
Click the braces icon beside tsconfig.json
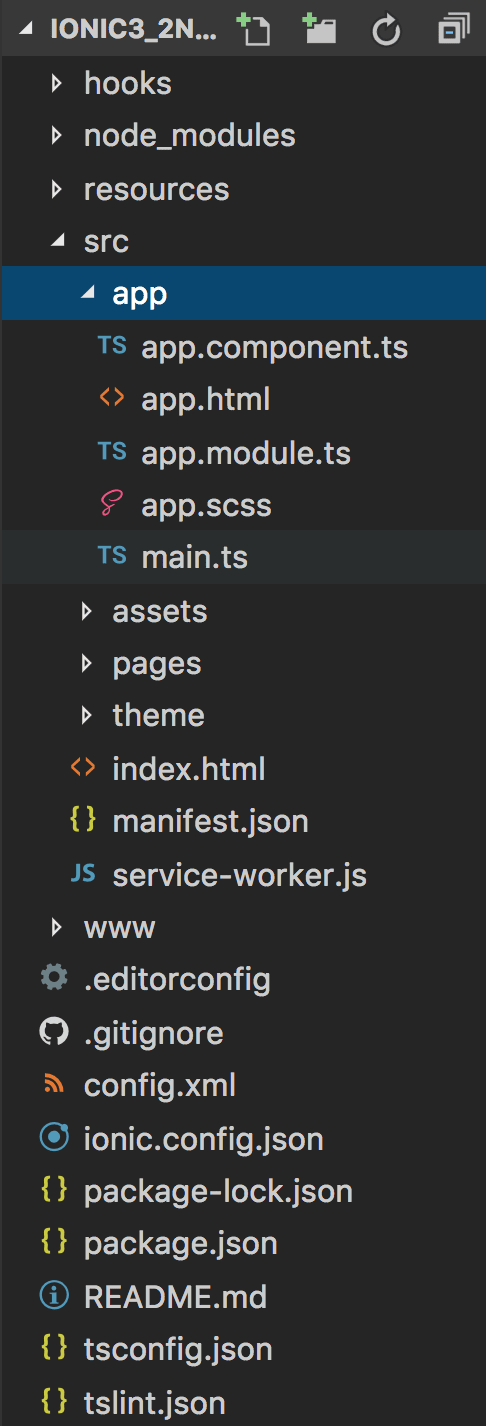54,1348
